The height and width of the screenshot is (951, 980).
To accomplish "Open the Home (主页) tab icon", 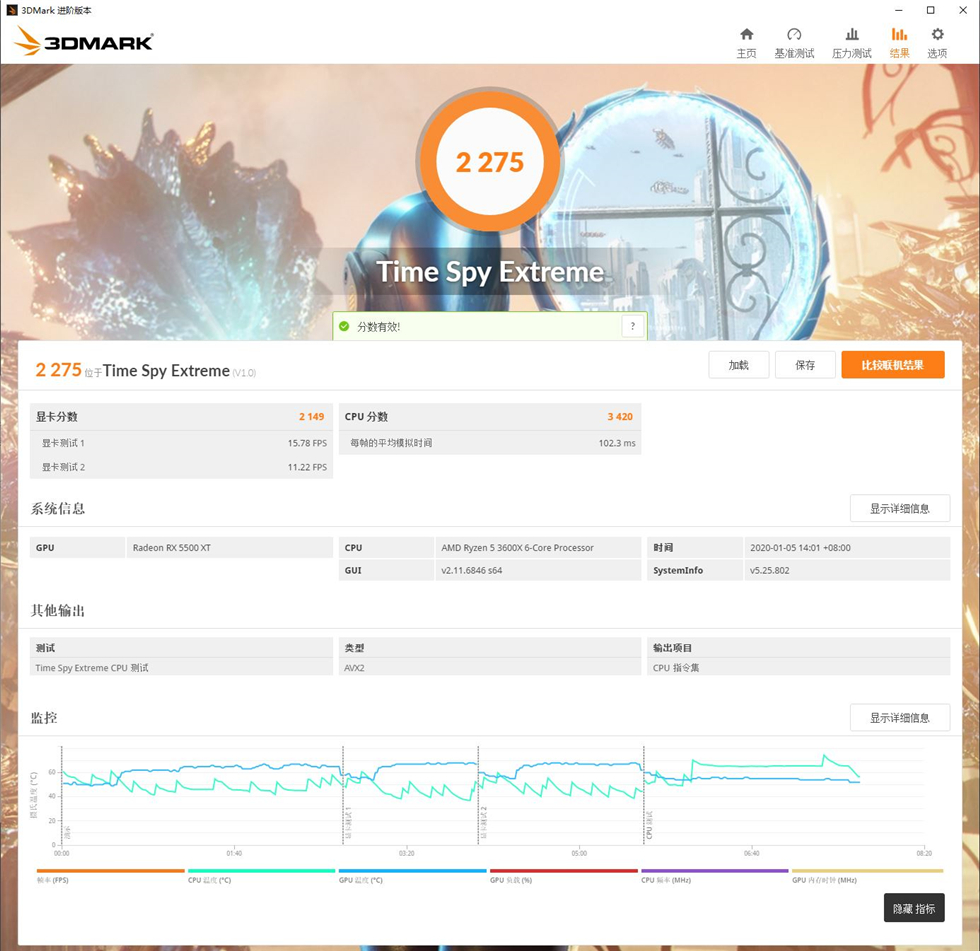I will tap(746, 35).
